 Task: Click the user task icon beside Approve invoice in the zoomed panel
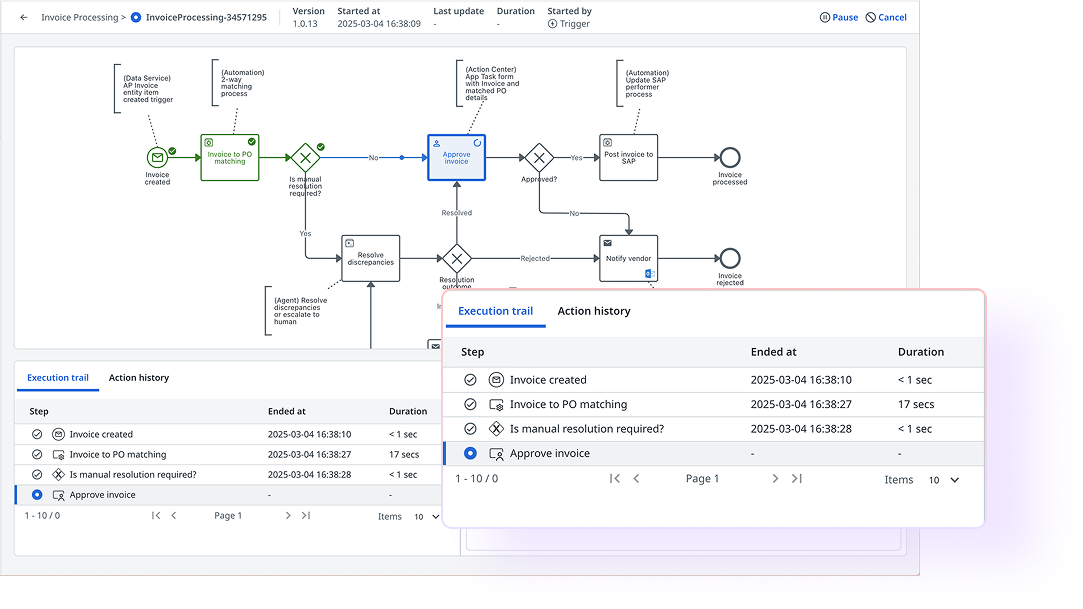(x=496, y=454)
